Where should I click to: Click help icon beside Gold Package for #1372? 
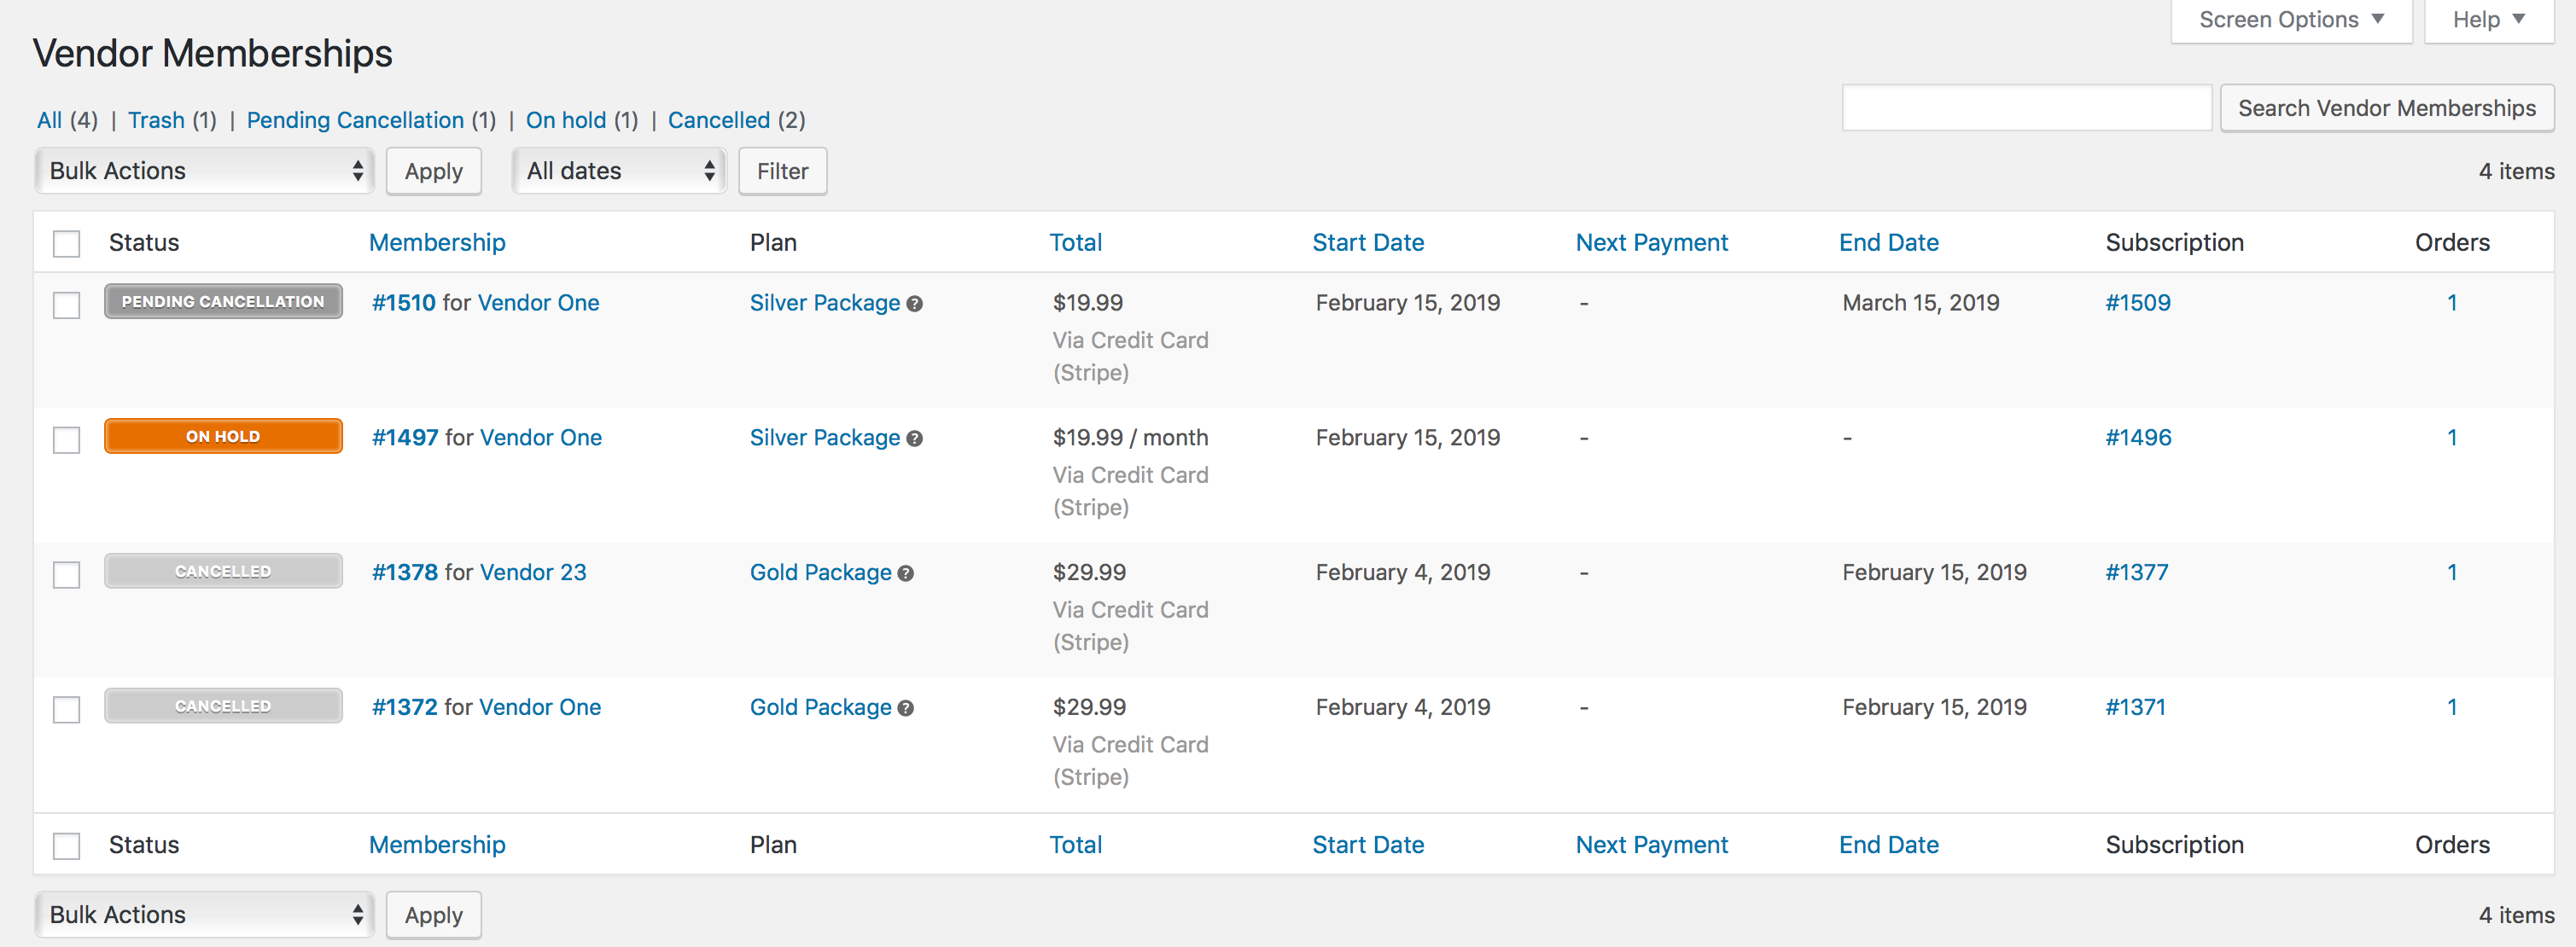click(x=905, y=709)
